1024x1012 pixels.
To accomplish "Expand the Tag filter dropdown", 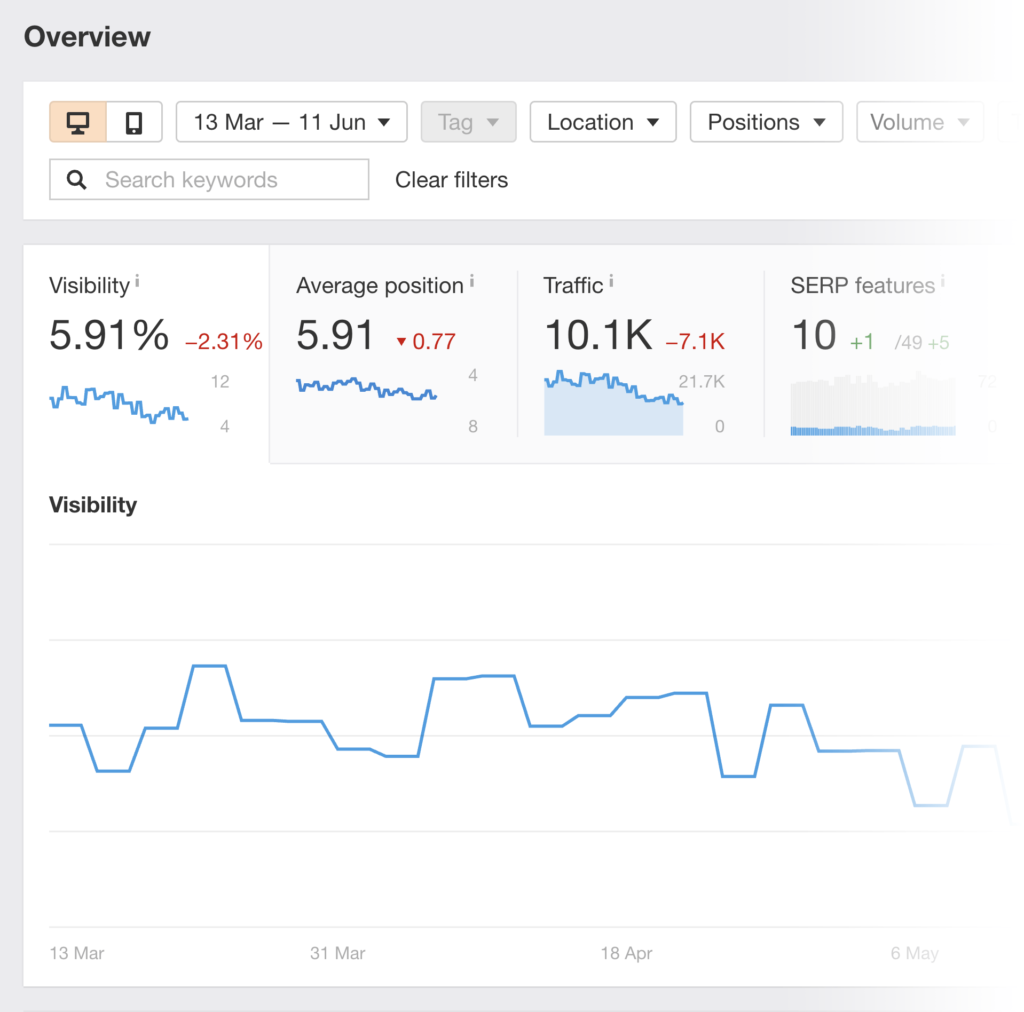I will [x=468, y=122].
